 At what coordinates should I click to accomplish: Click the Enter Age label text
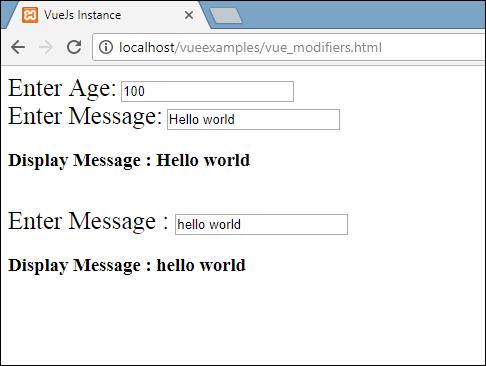click(x=62, y=89)
